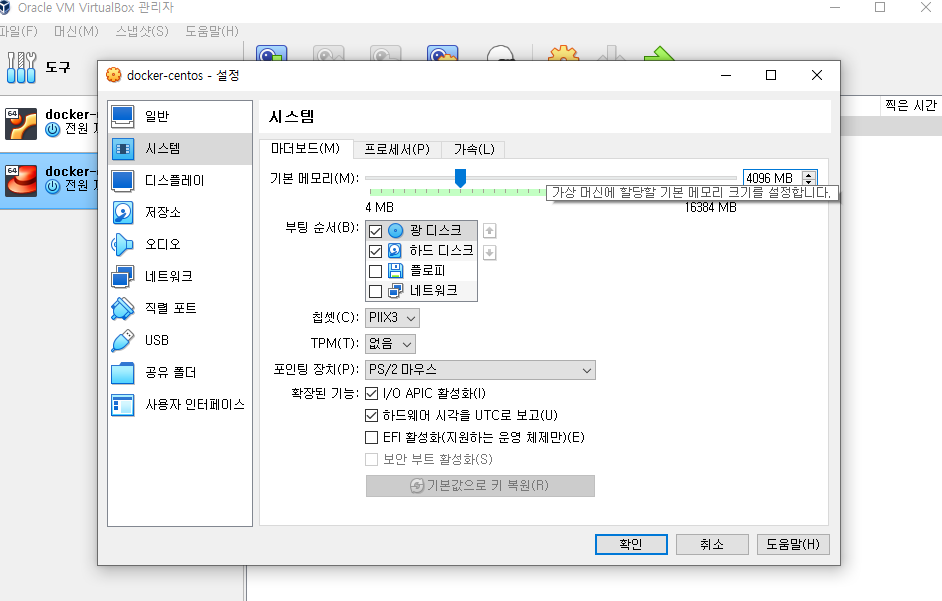
Task: Enable 플로피 boot checkbox
Action: pyautogui.click(x=375, y=272)
